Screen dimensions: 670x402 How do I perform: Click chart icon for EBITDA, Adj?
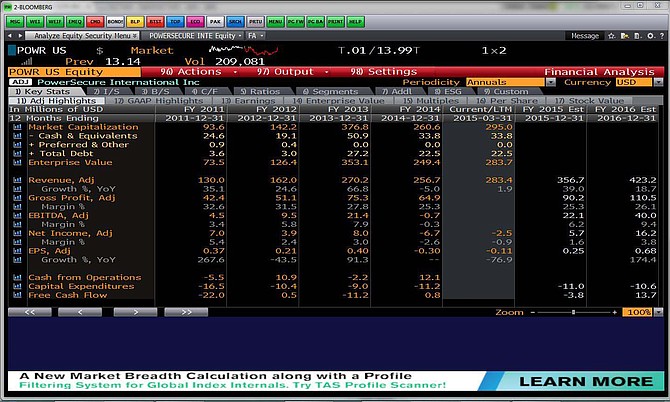coord(17,214)
